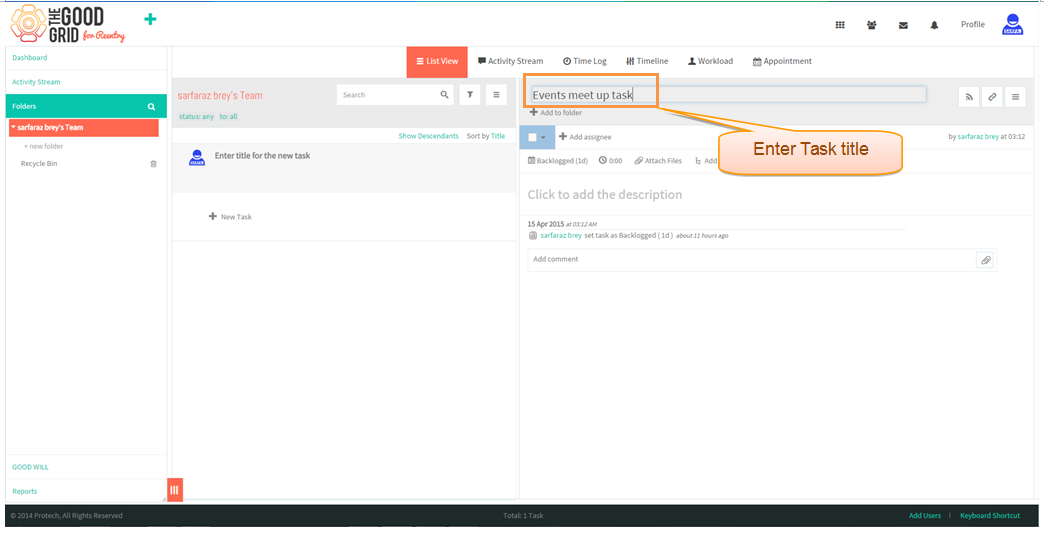Open the apps grid icon in header
The height and width of the screenshot is (533, 1044).
(840, 25)
